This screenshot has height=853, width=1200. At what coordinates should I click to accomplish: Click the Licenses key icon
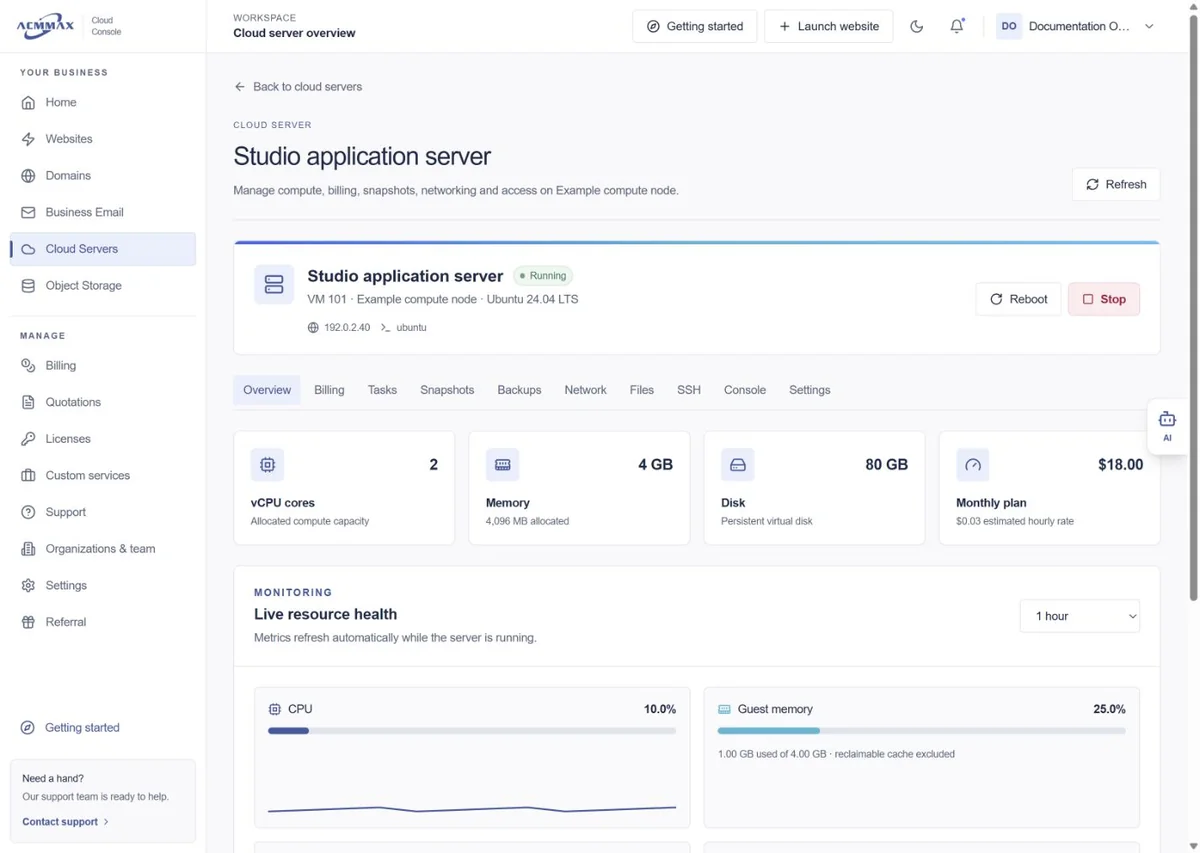[x=28, y=439]
